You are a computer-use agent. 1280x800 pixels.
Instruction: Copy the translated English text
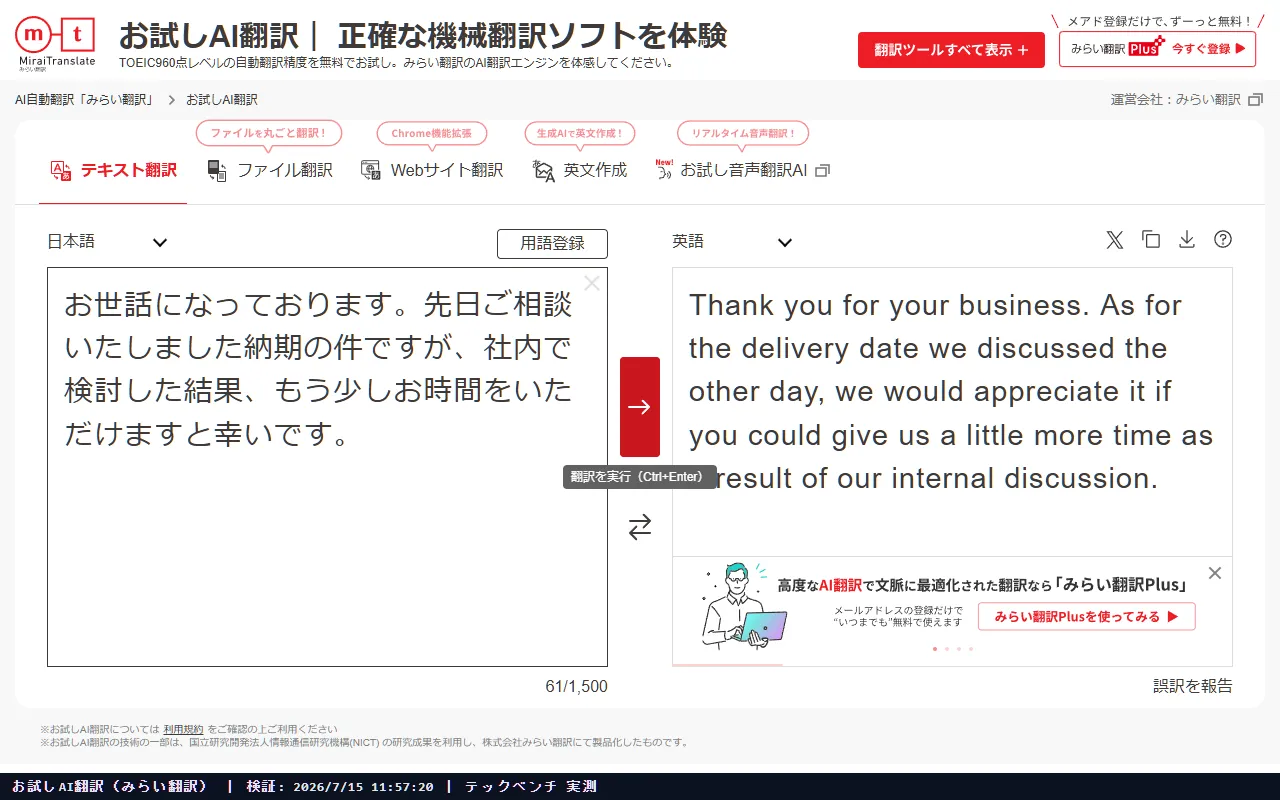(x=1151, y=240)
